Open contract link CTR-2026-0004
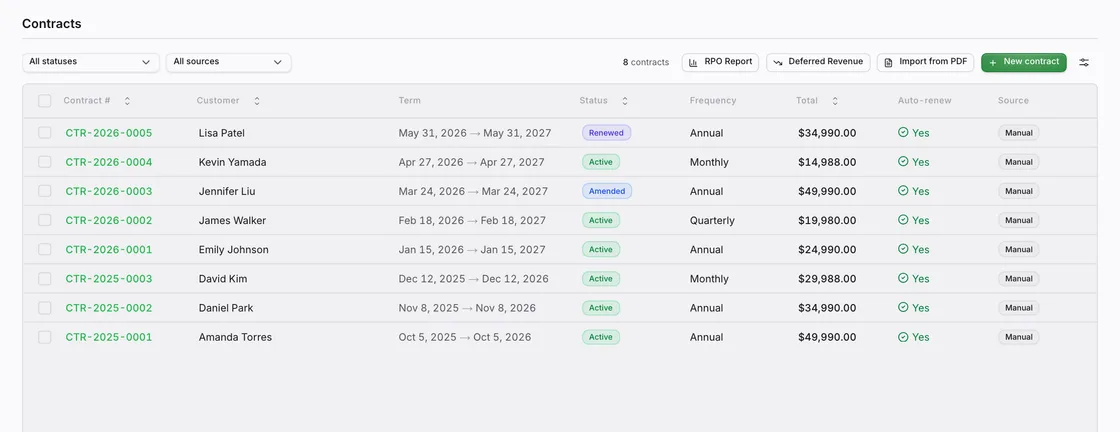This screenshot has width=1120, height=432. click(x=109, y=162)
